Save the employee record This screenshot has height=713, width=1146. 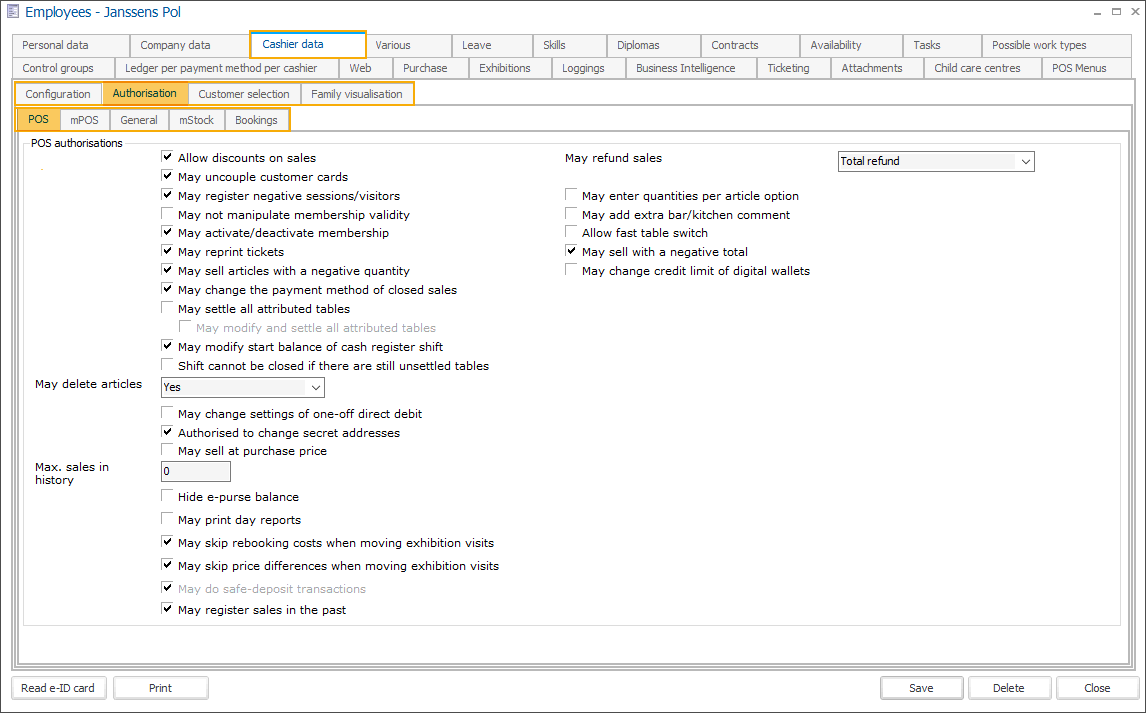tap(921, 688)
